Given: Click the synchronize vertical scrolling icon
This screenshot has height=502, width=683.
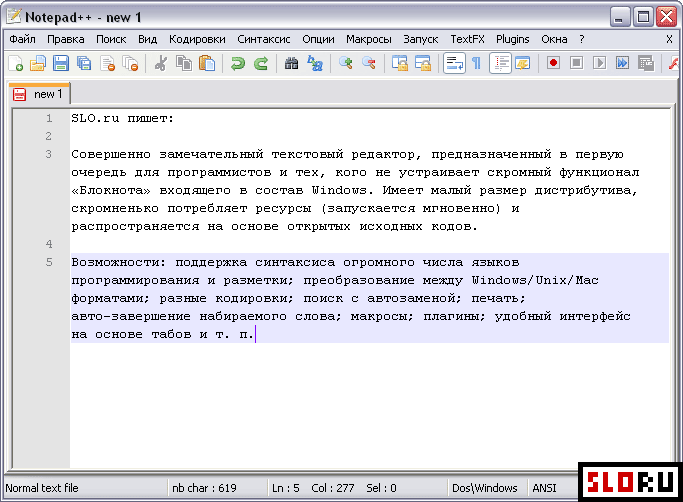Looking at the screenshot, I should tap(400, 63).
